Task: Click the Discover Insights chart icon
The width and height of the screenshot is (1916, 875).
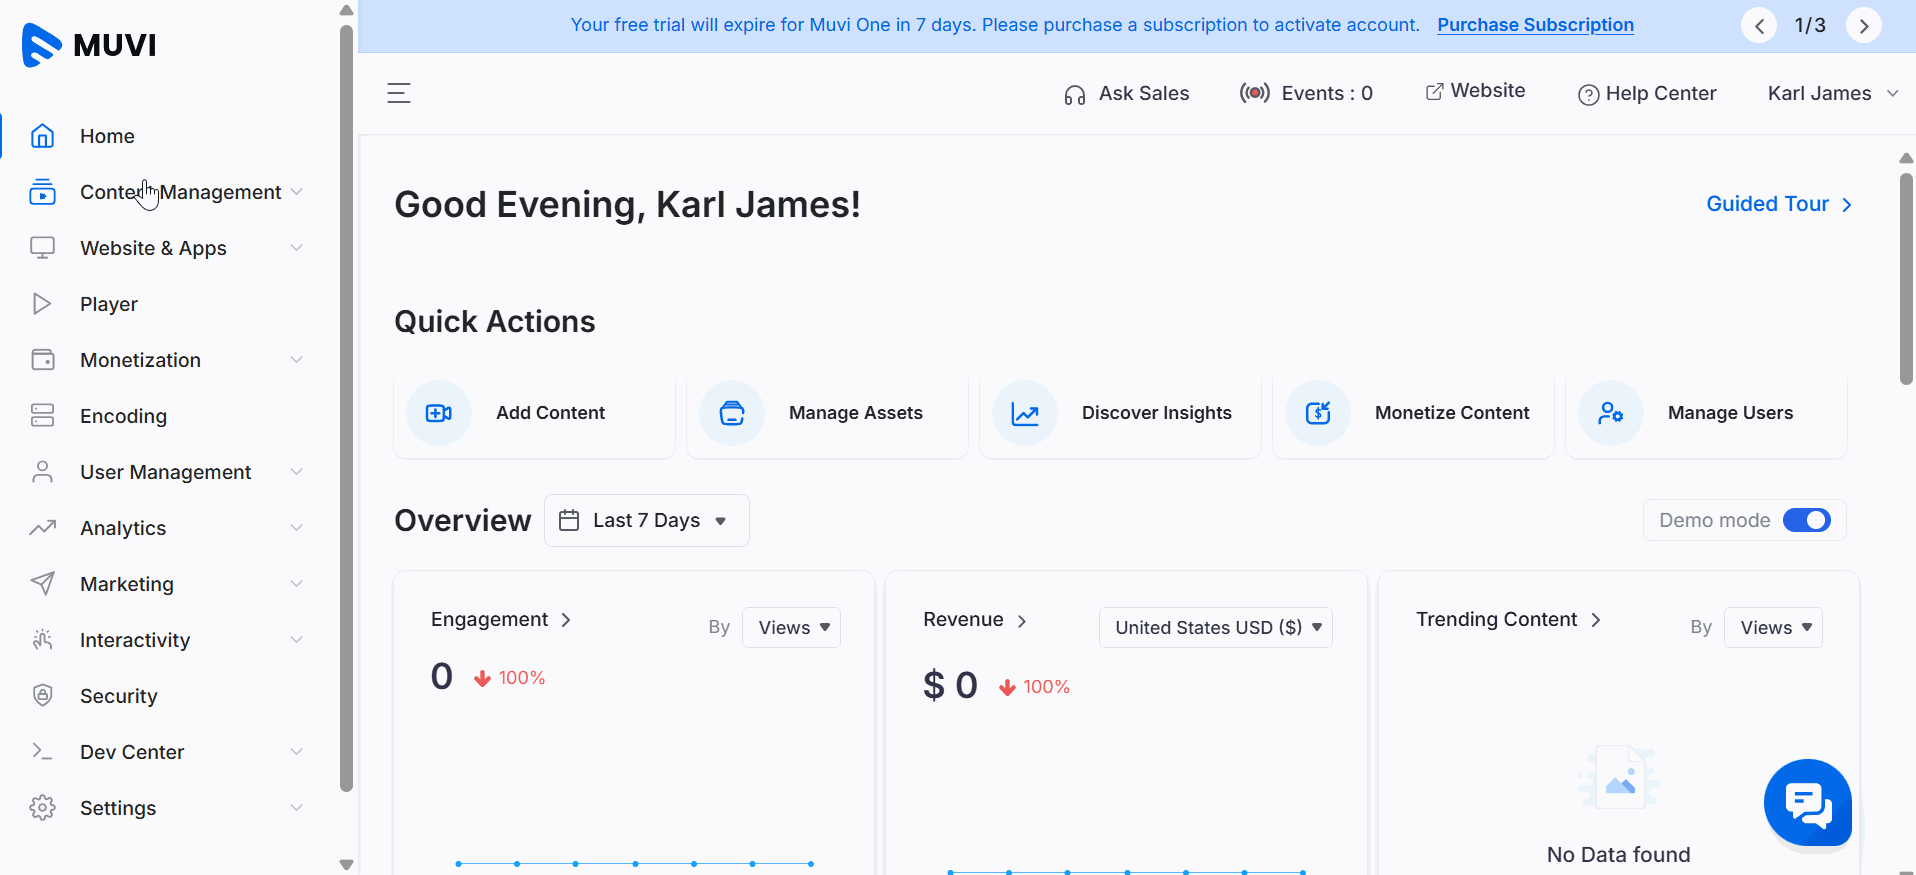Action: pyautogui.click(x=1025, y=413)
